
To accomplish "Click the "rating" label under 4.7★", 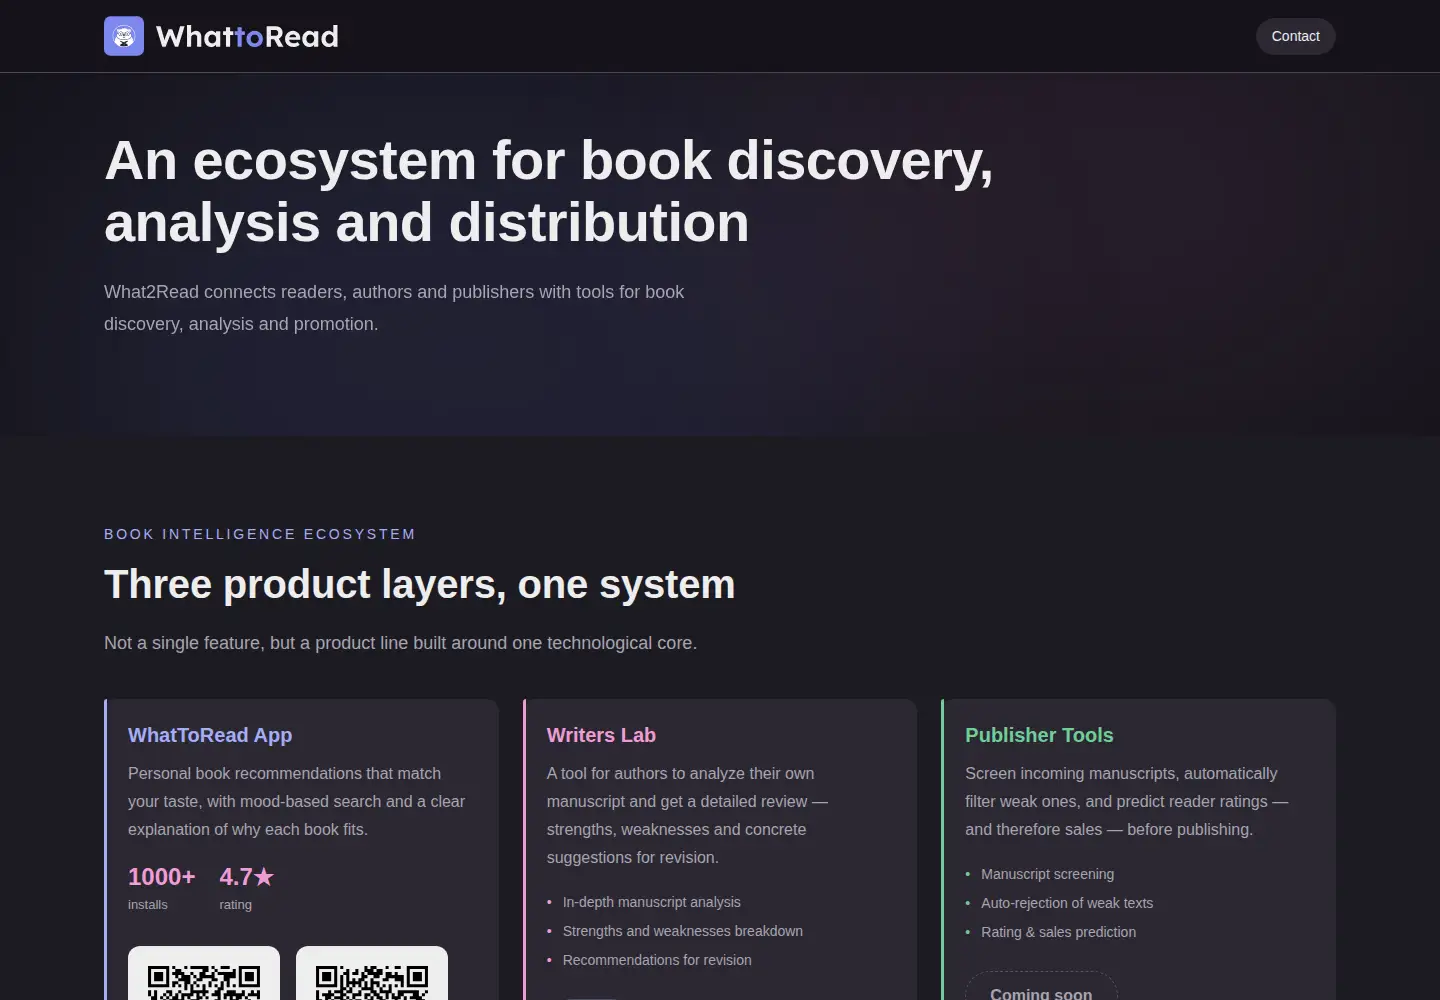I will [236, 904].
